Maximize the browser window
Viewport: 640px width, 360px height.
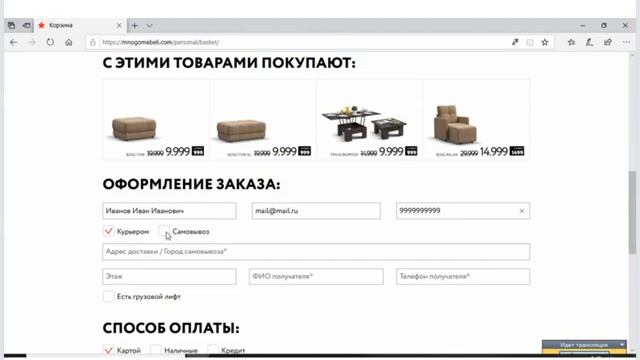point(604,25)
